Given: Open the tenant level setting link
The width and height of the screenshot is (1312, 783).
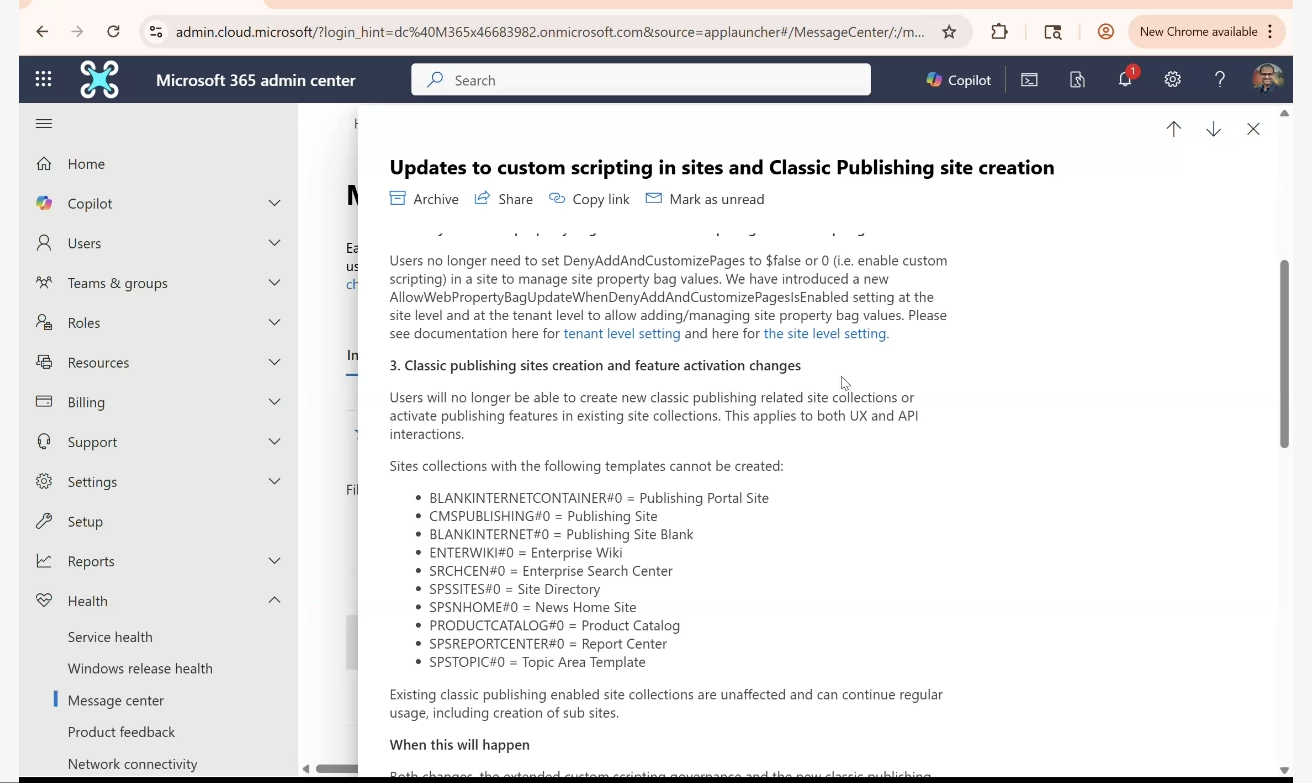Looking at the screenshot, I should (622, 334).
